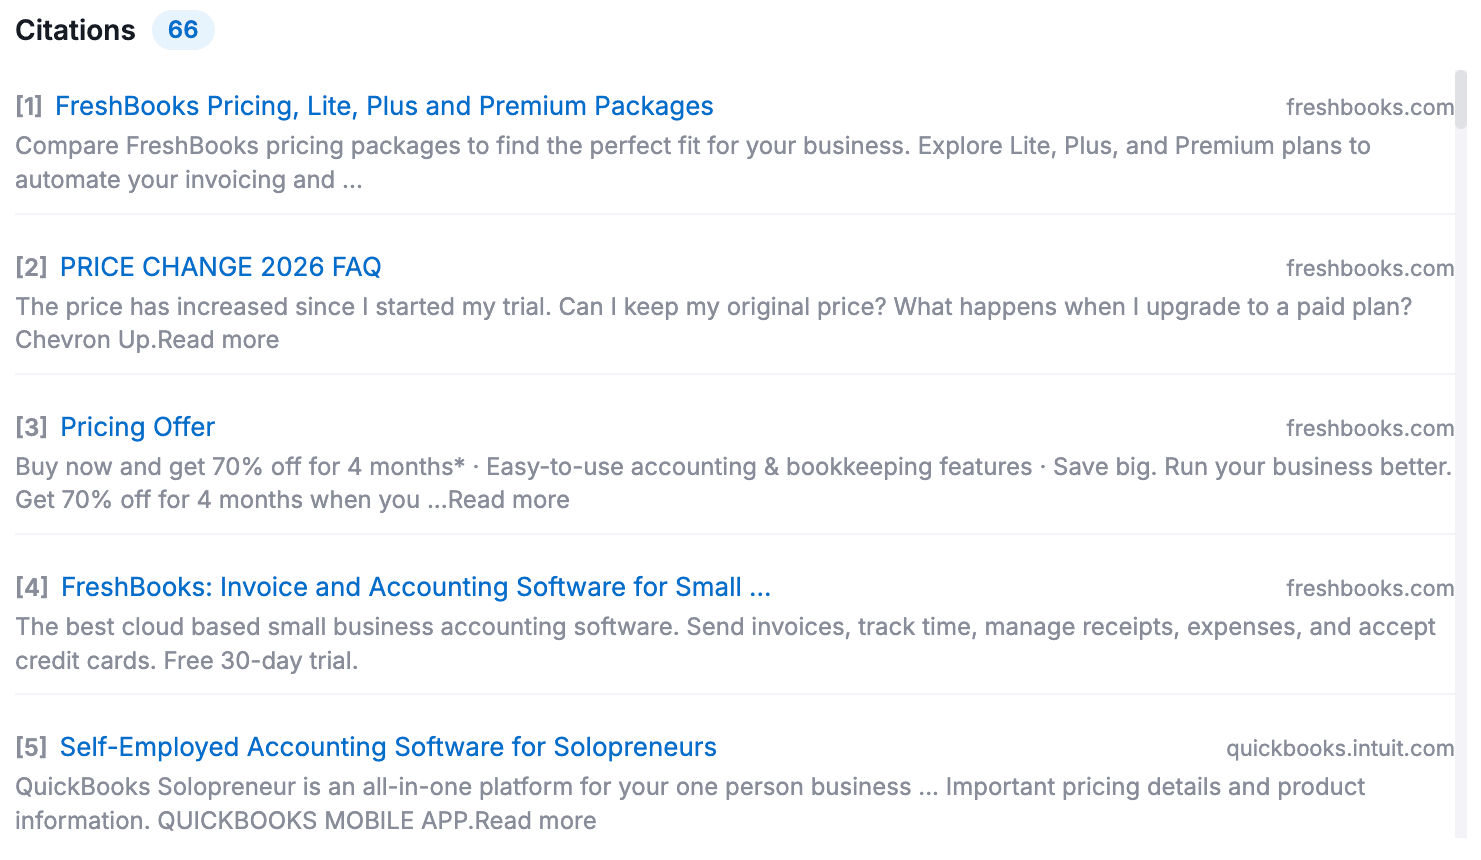The width and height of the screenshot is (1481, 860).
Task: Click the [5] citation number marker
Action: (x=31, y=747)
